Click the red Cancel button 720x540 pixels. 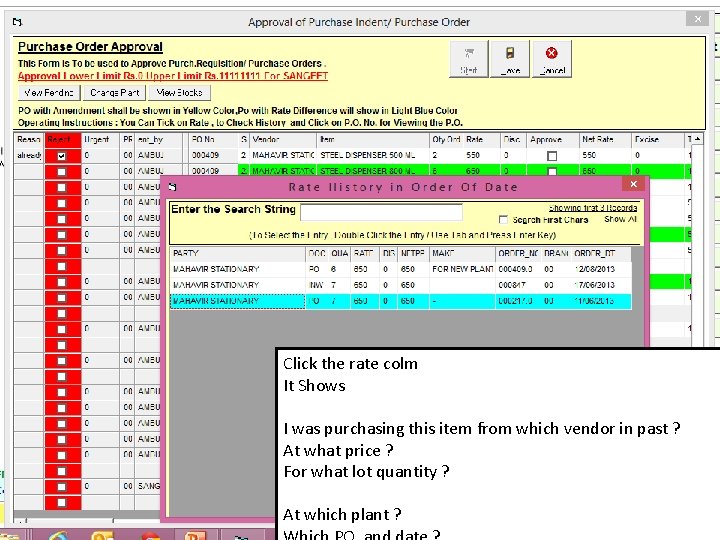tap(551, 59)
